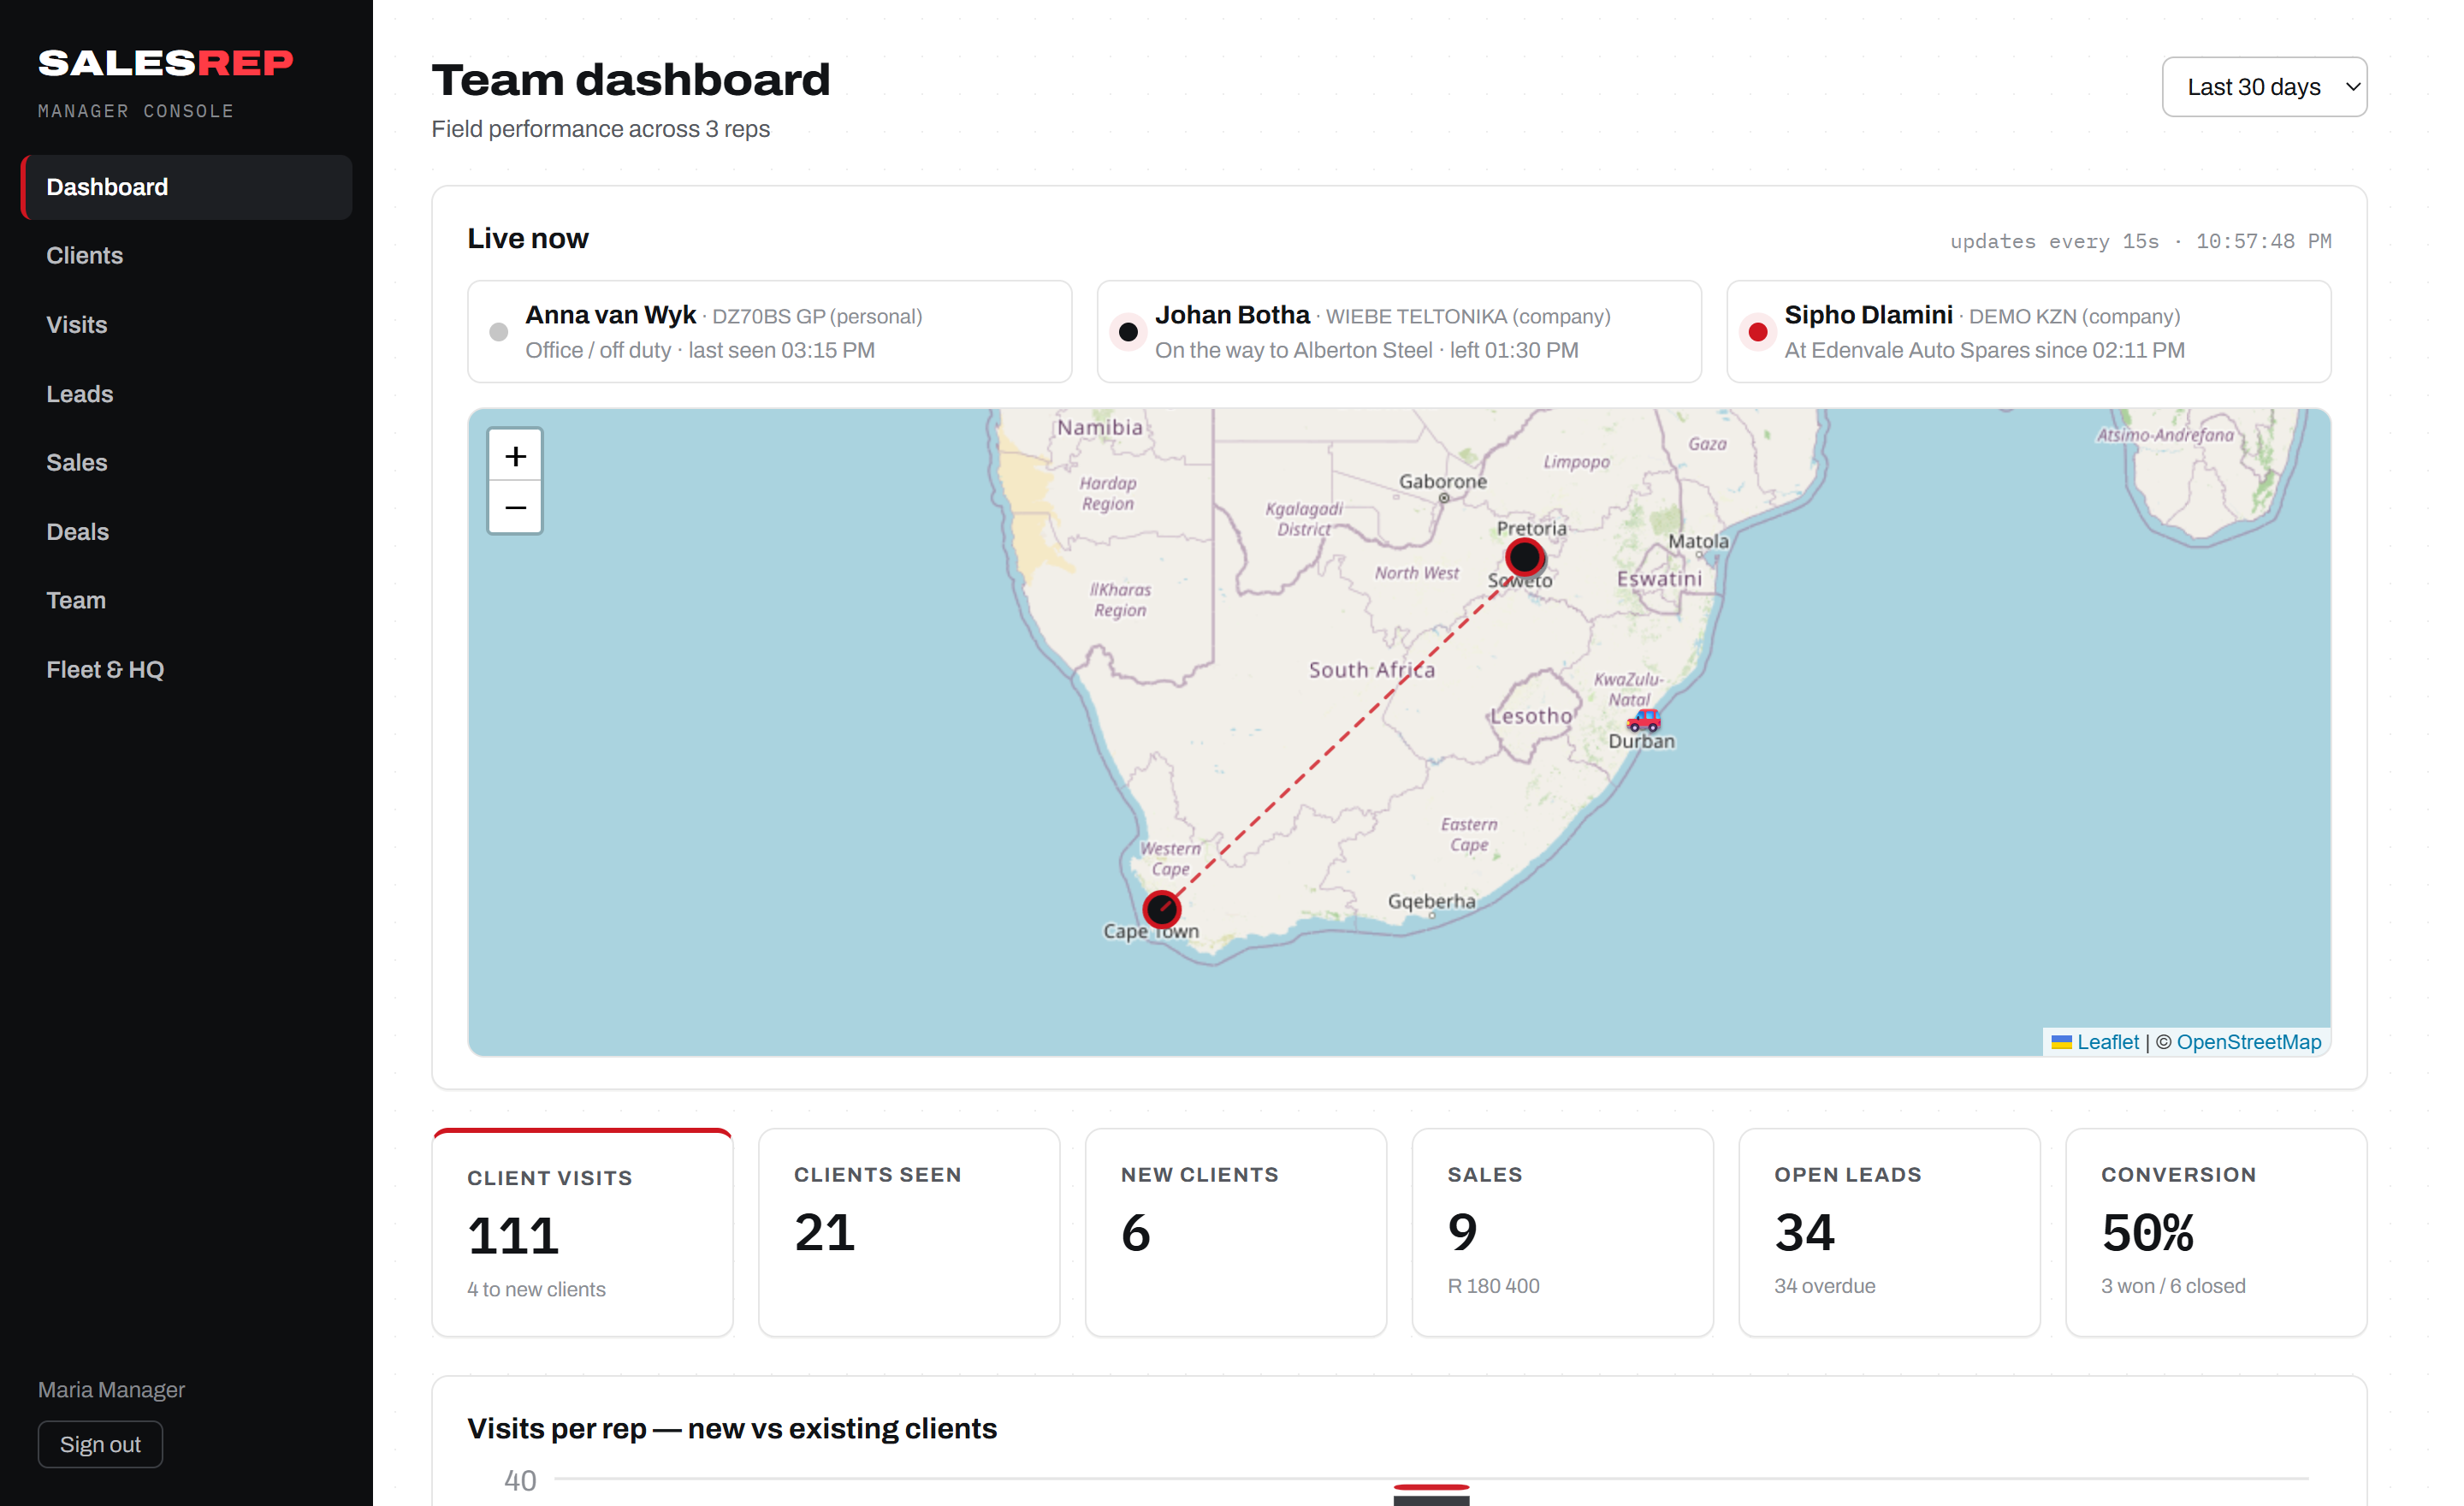
Task: Click the Gqeberha label on map
Action: click(1431, 902)
